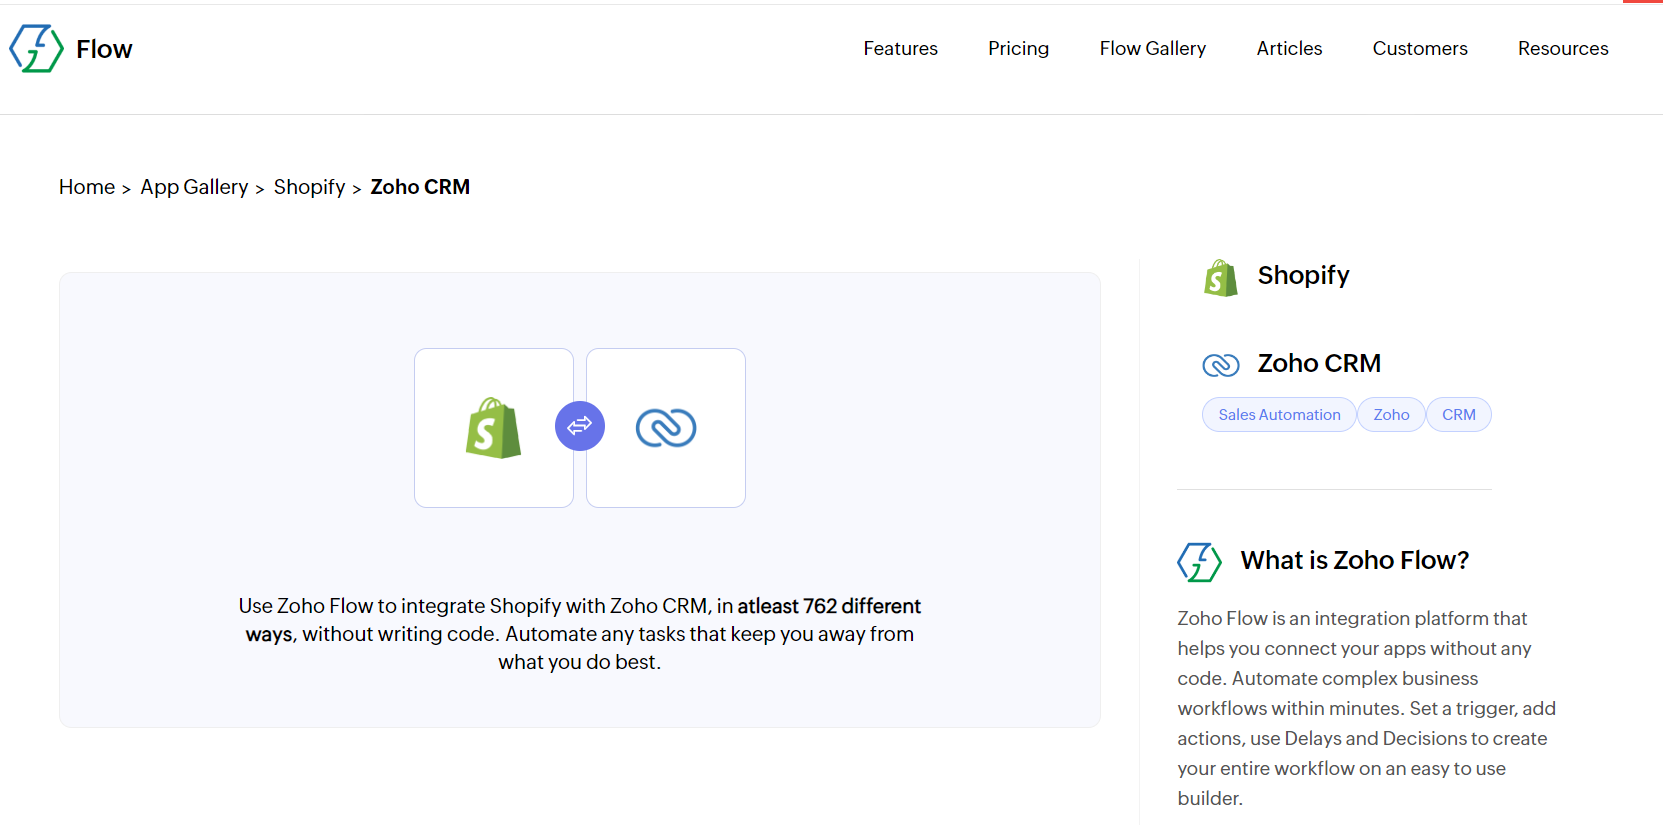This screenshot has height=825, width=1663.
Task: Navigate to App Gallery breadcrumb
Action: 194,187
